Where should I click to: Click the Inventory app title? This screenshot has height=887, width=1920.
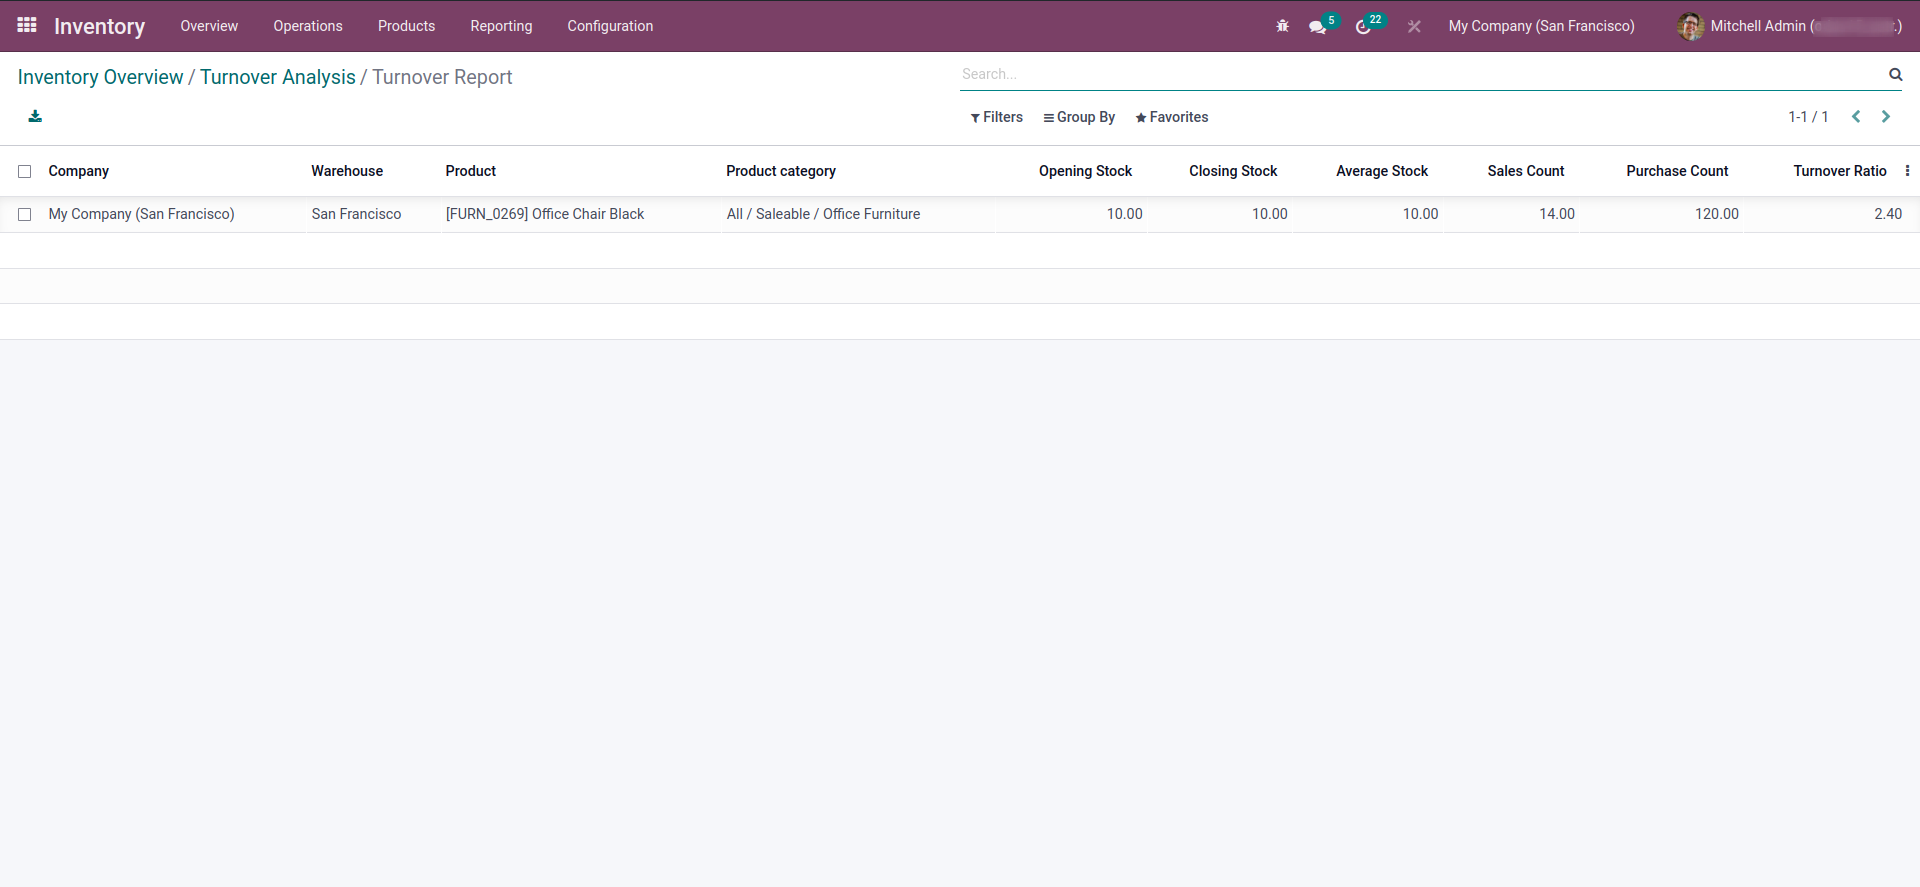tap(99, 27)
